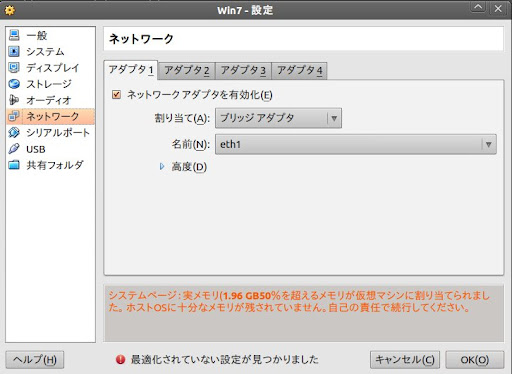Click the 一般 (General) monitor icon in the sidebar

14,35
